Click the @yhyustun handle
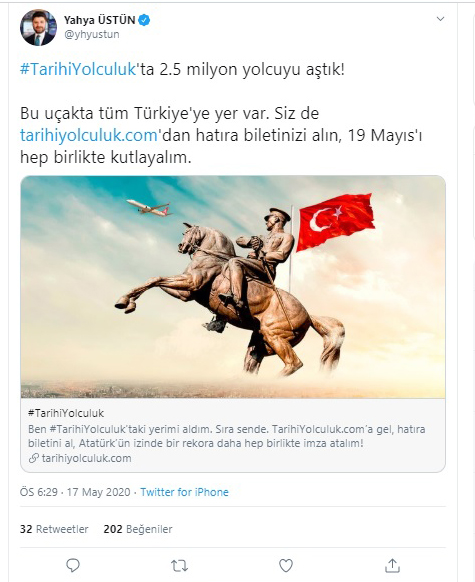 tap(92, 35)
